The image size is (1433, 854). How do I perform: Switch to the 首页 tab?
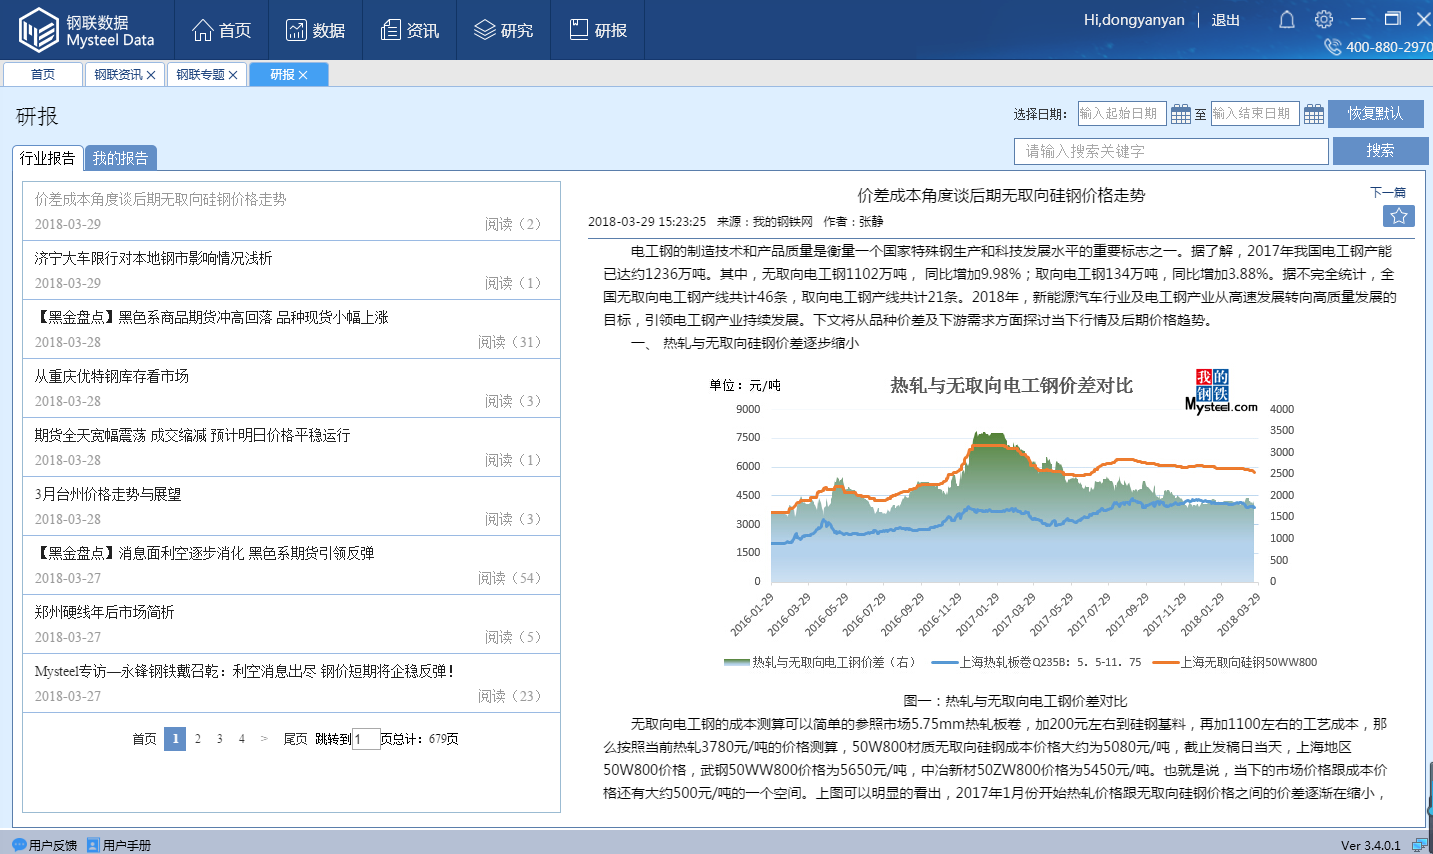click(x=43, y=75)
